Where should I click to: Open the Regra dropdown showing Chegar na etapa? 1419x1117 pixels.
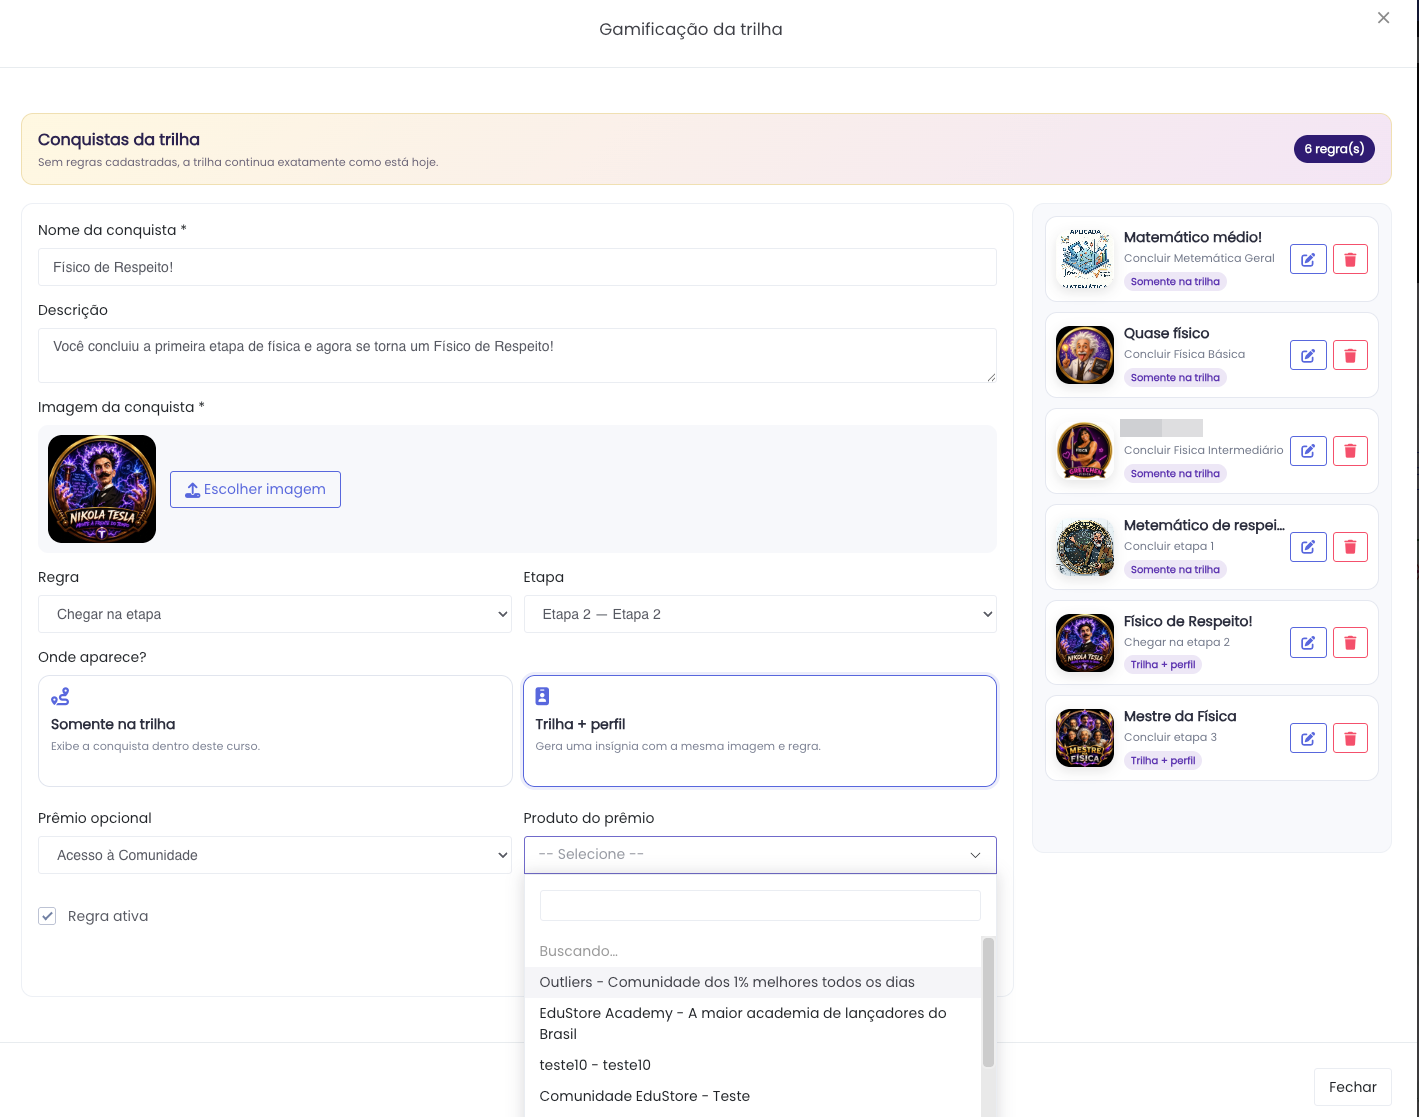275,614
